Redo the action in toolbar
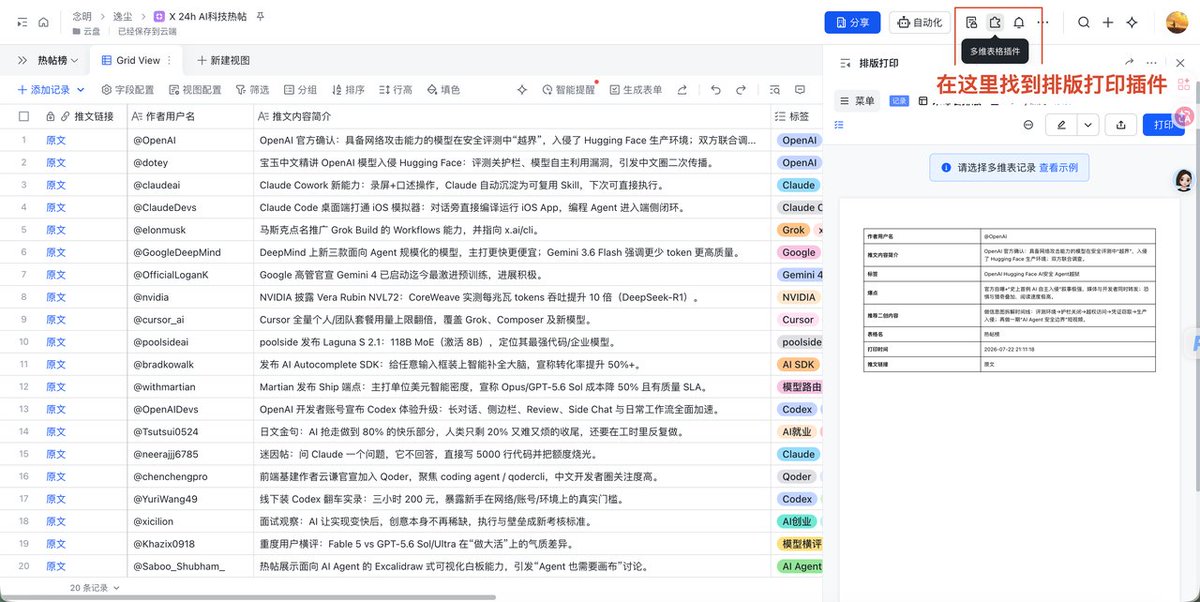This screenshot has height=602, width=1200. [x=742, y=90]
